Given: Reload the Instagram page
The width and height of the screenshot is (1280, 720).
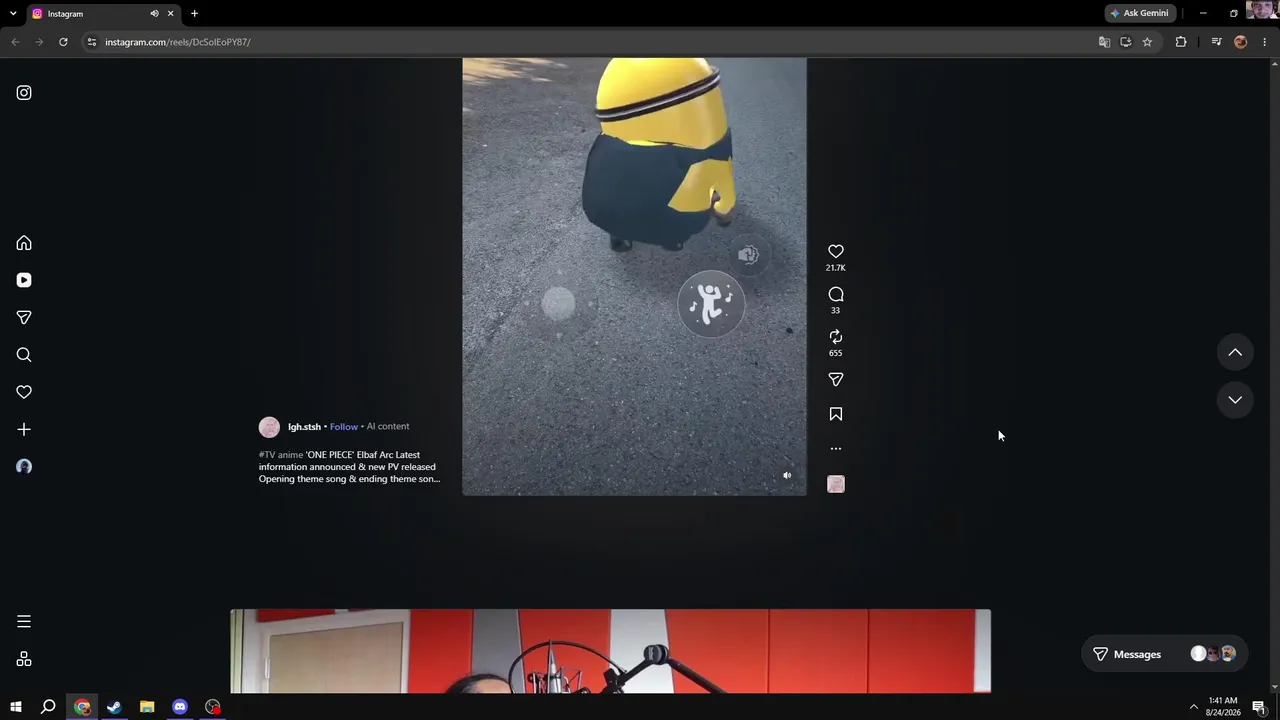Looking at the screenshot, I should tap(63, 42).
